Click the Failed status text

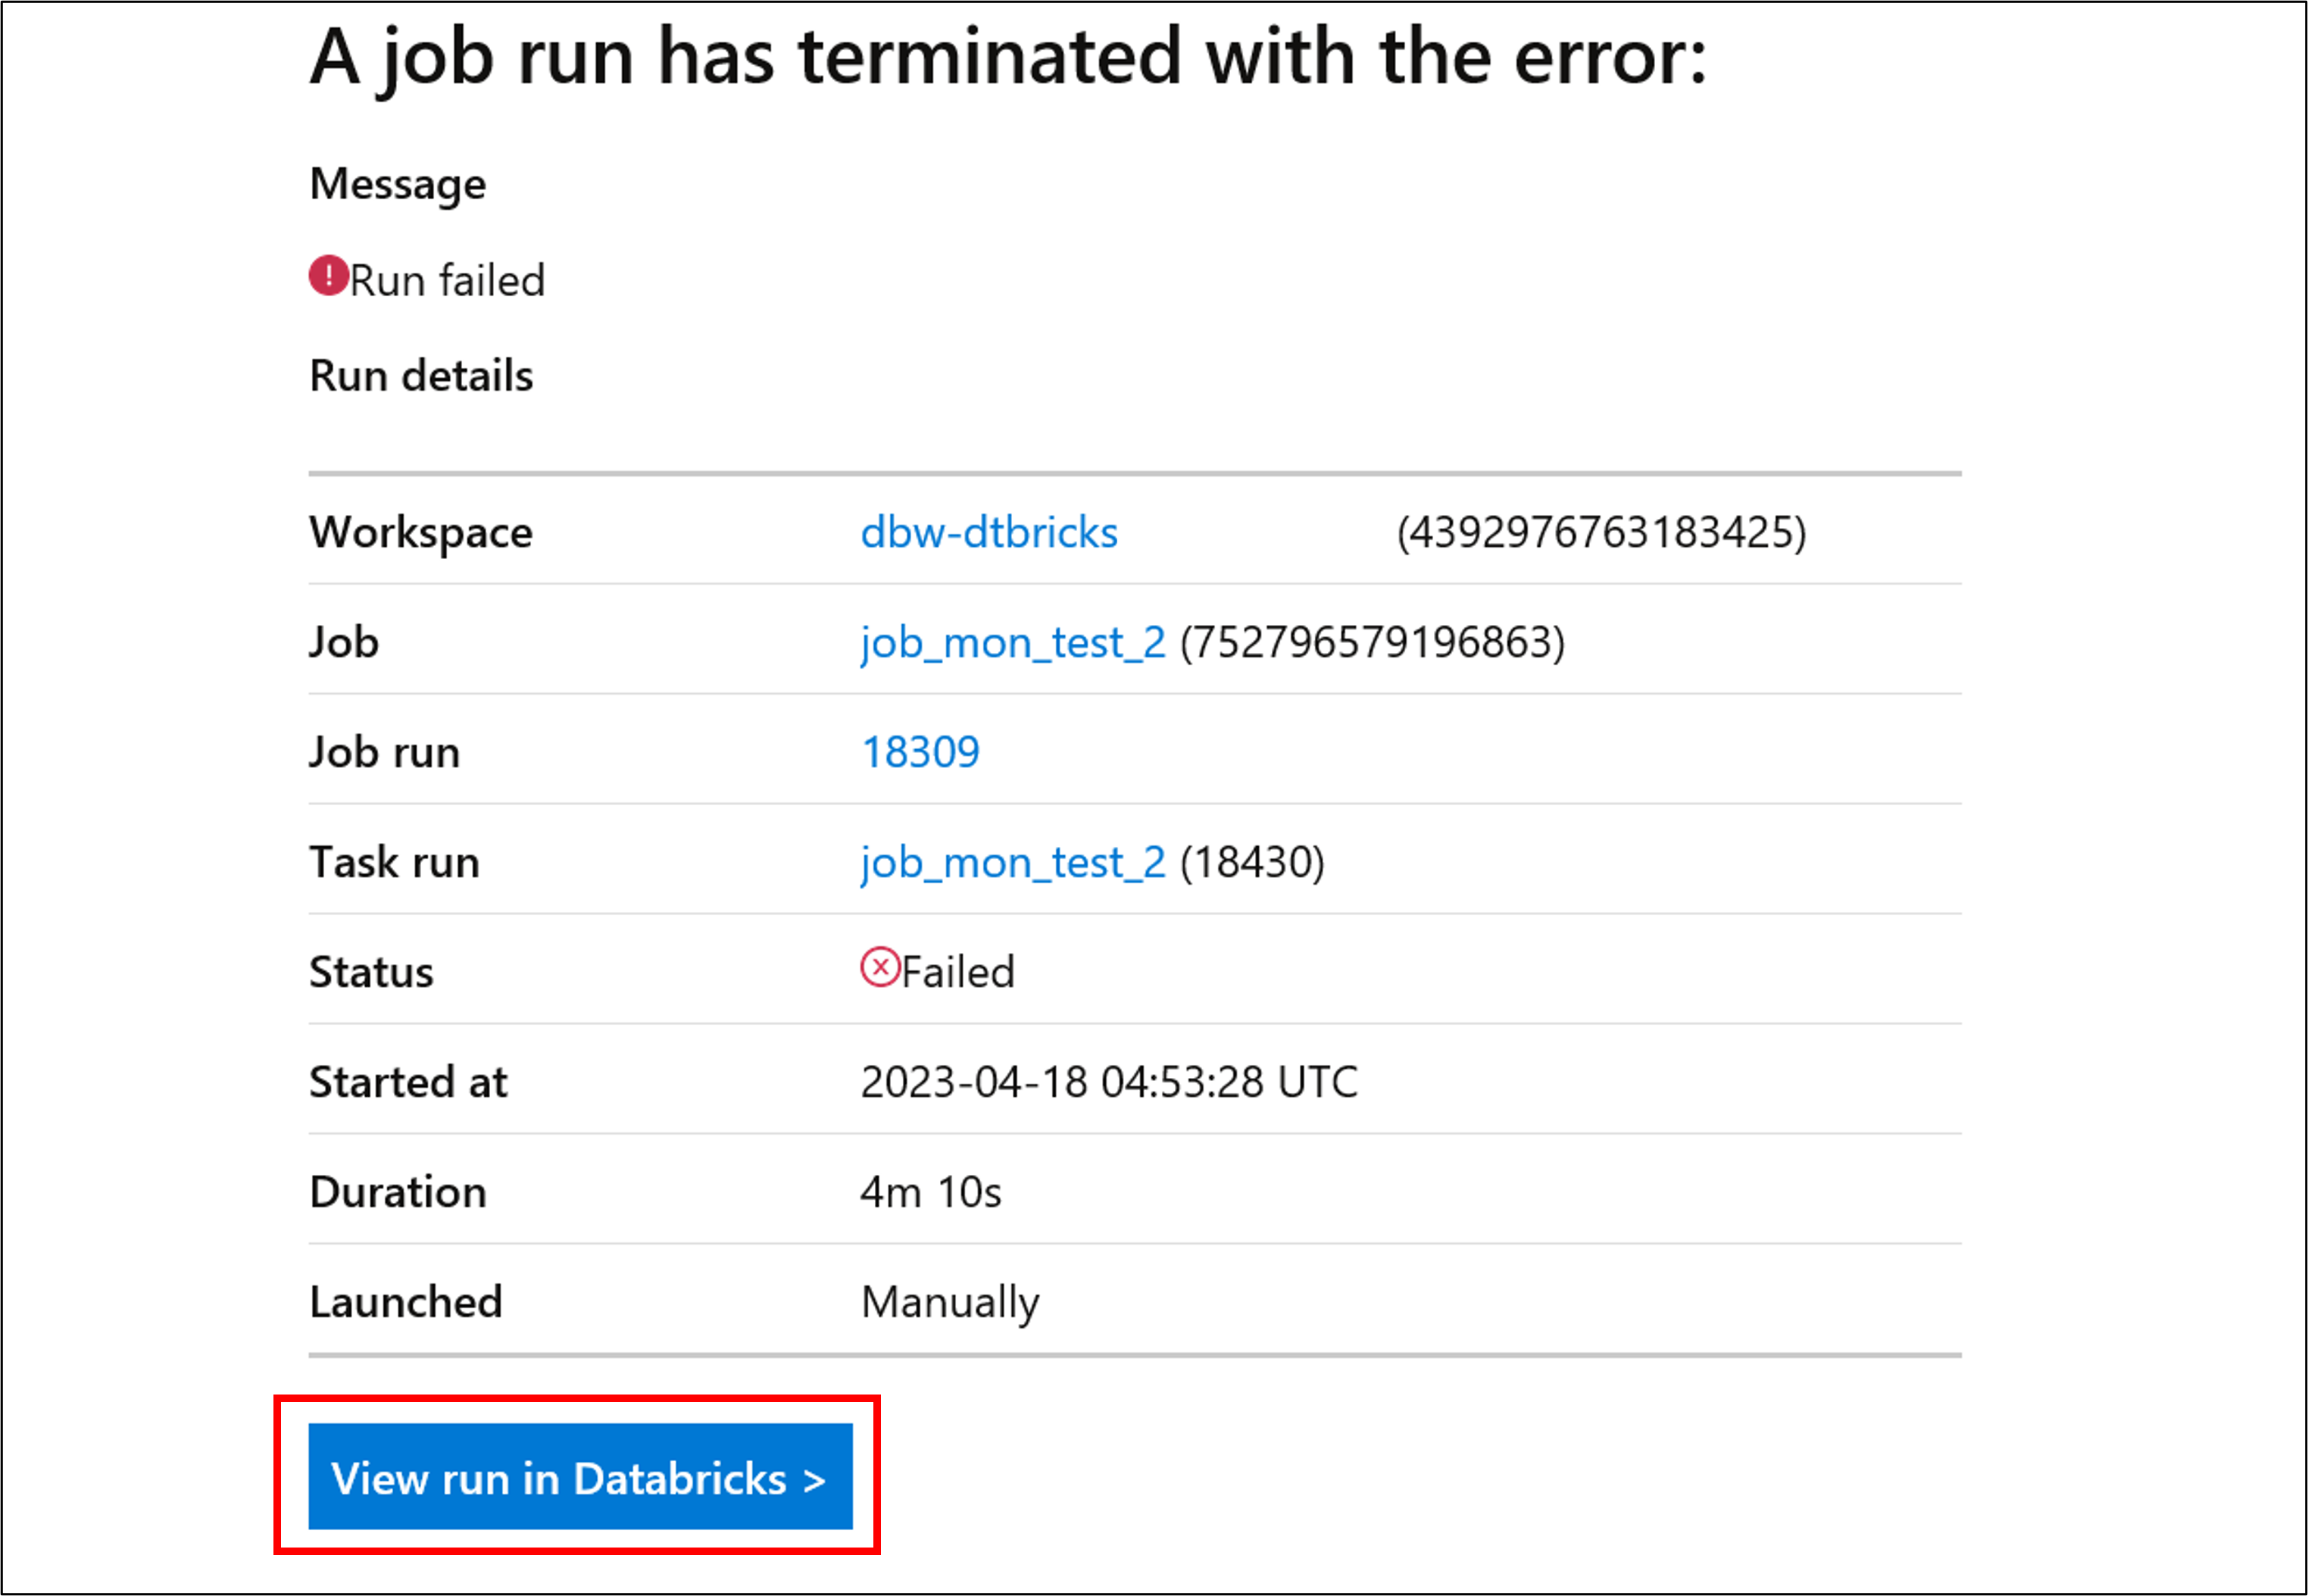coord(958,972)
